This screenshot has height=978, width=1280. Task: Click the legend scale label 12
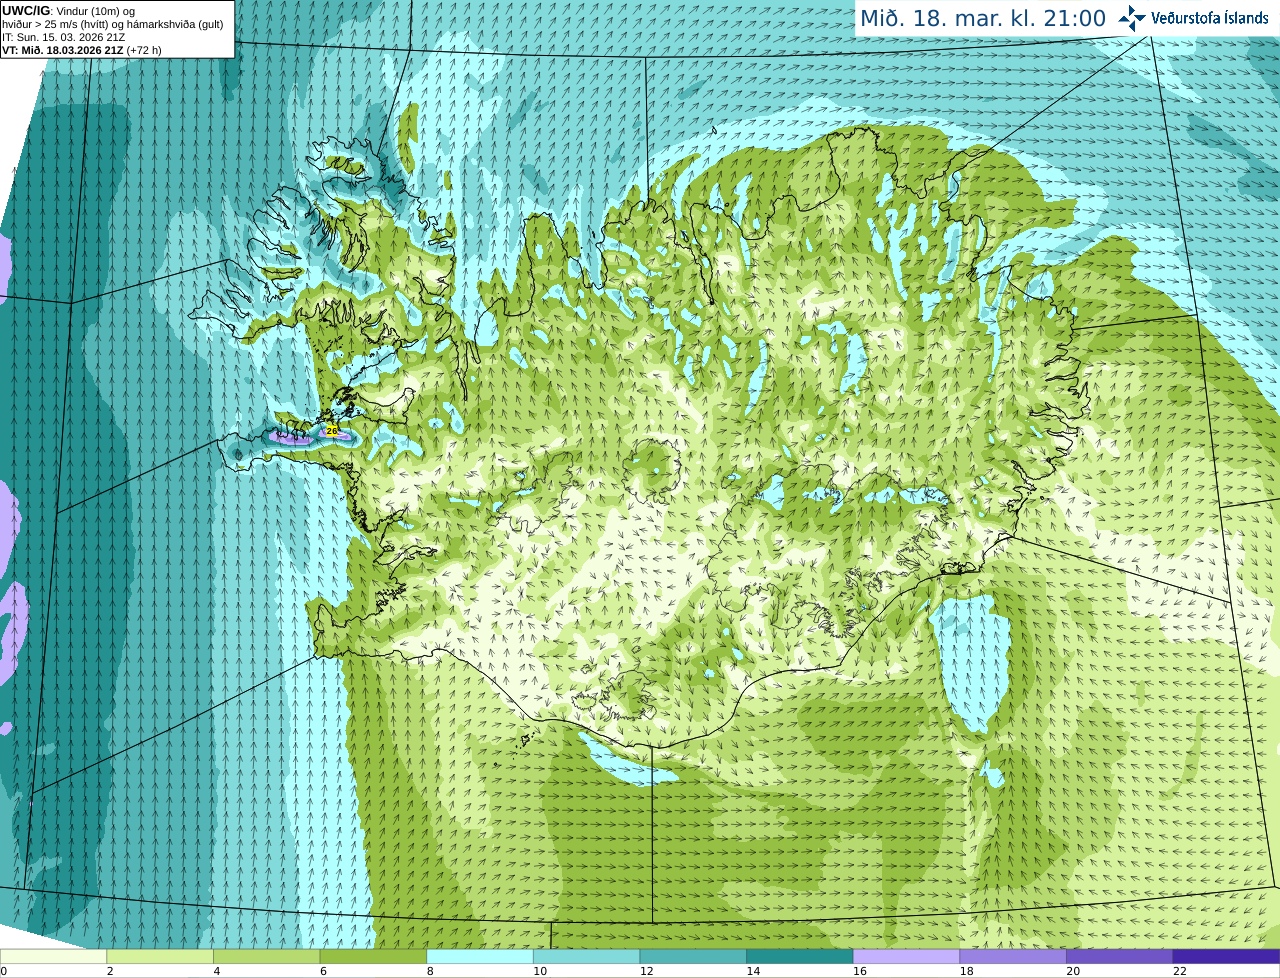click(646, 971)
